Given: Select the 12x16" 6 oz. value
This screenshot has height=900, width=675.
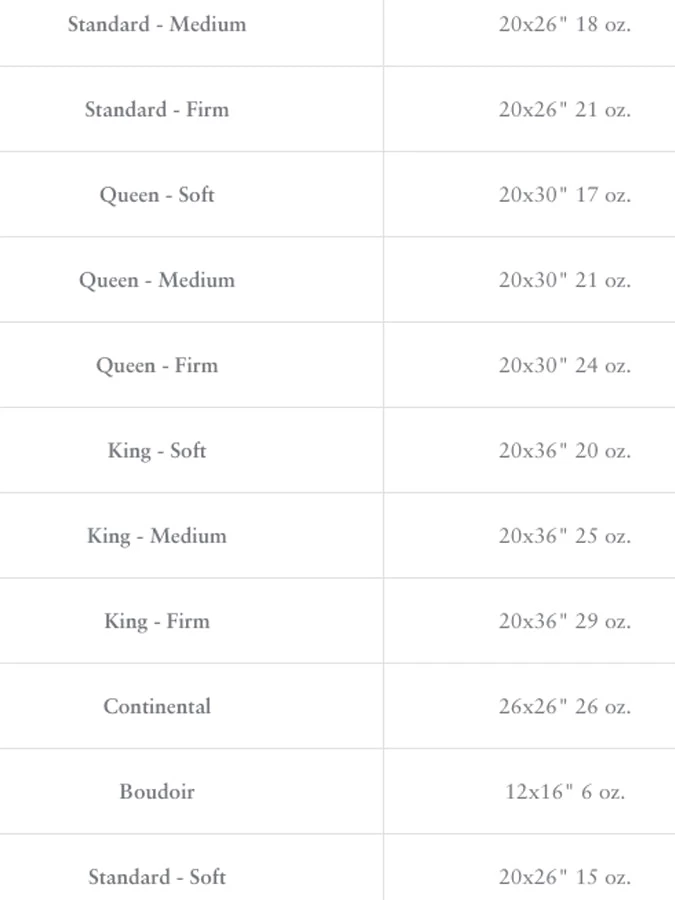Looking at the screenshot, I should click(564, 791).
